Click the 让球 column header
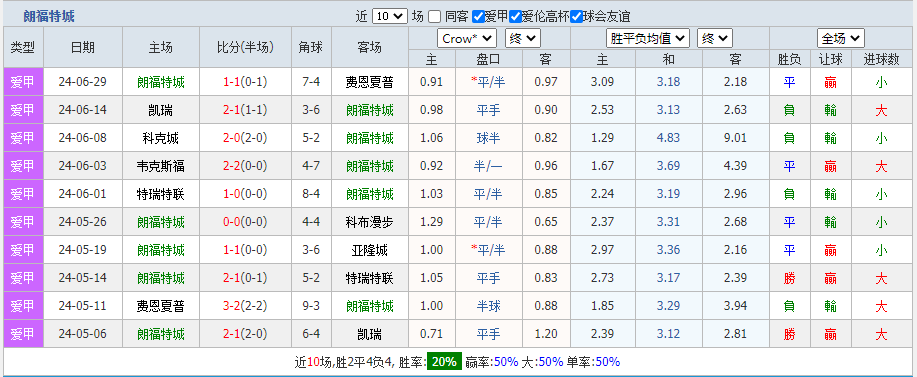Viewport: 917px width, 377px height. tap(830, 59)
